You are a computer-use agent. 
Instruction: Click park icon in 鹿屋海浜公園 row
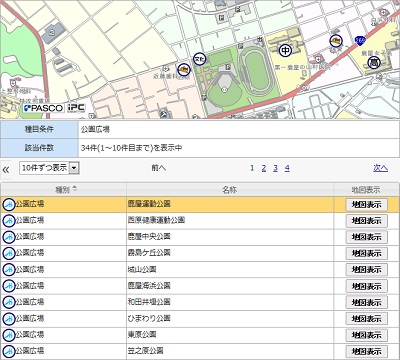[9, 286]
